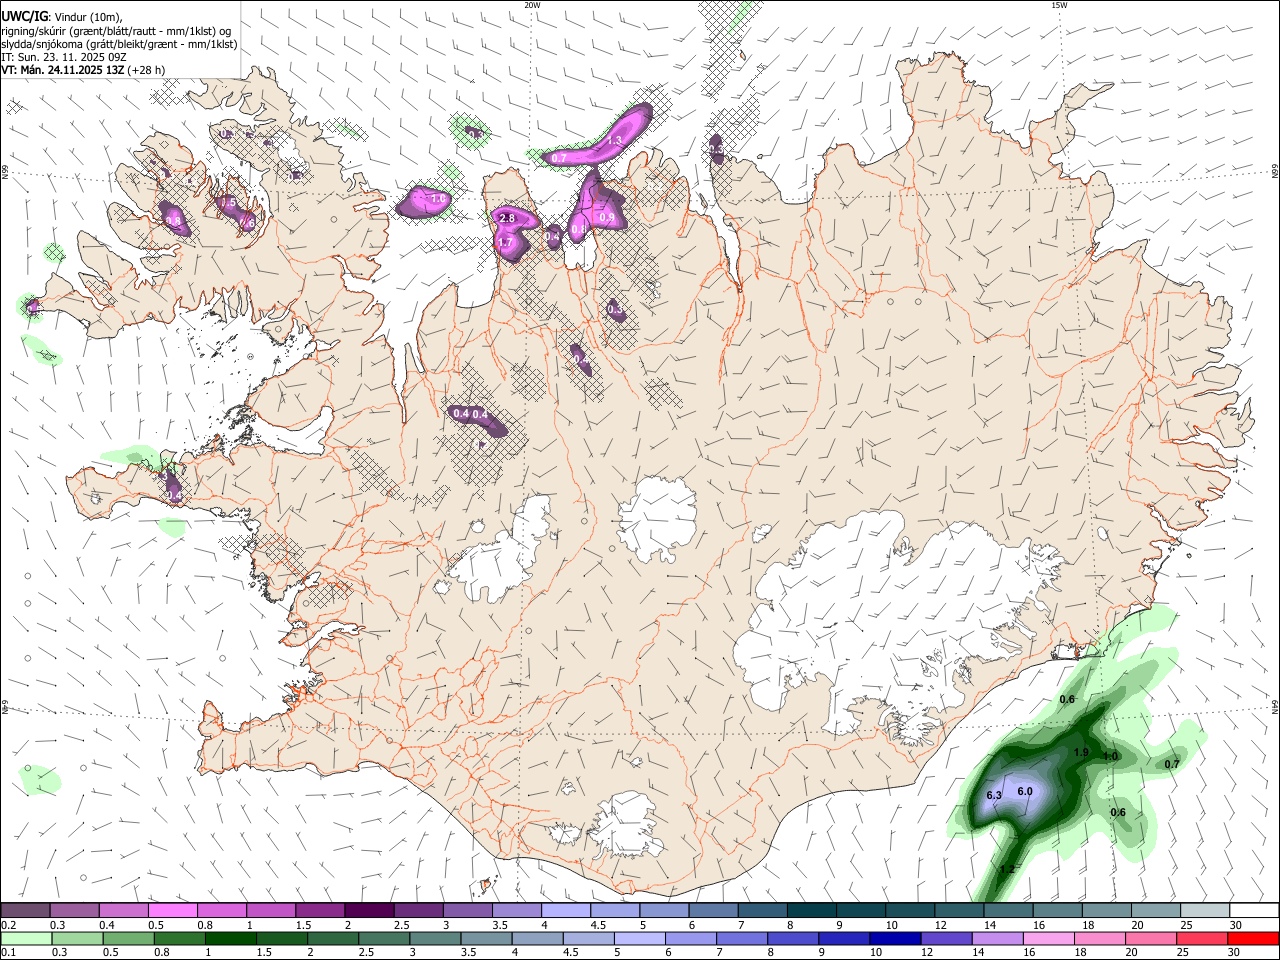Click the 1.9 value in dark green

coord(1081,753)
